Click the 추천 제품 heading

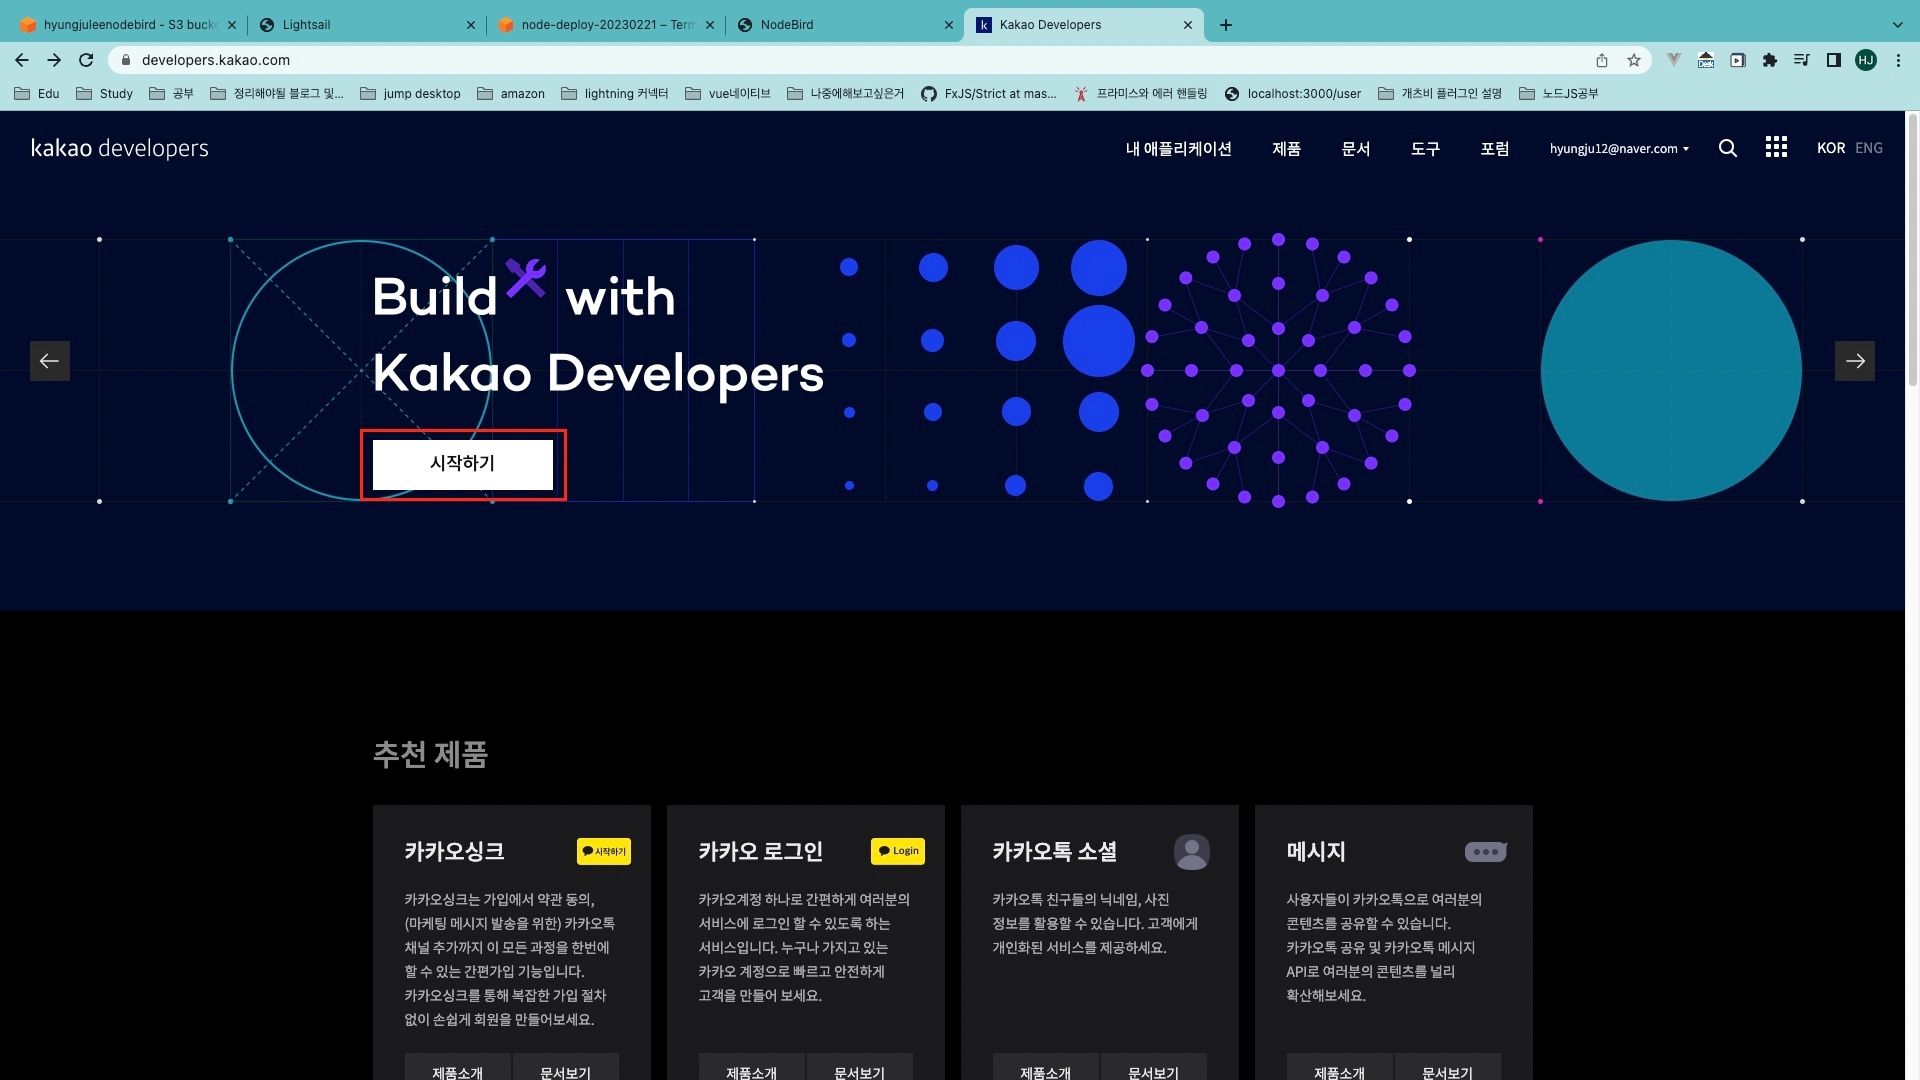tap(430, 754)
